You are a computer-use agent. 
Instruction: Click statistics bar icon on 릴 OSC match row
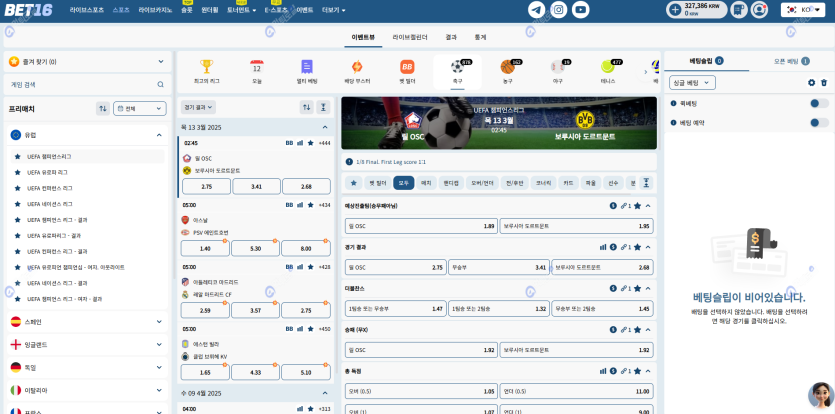[x=300, y=143]
